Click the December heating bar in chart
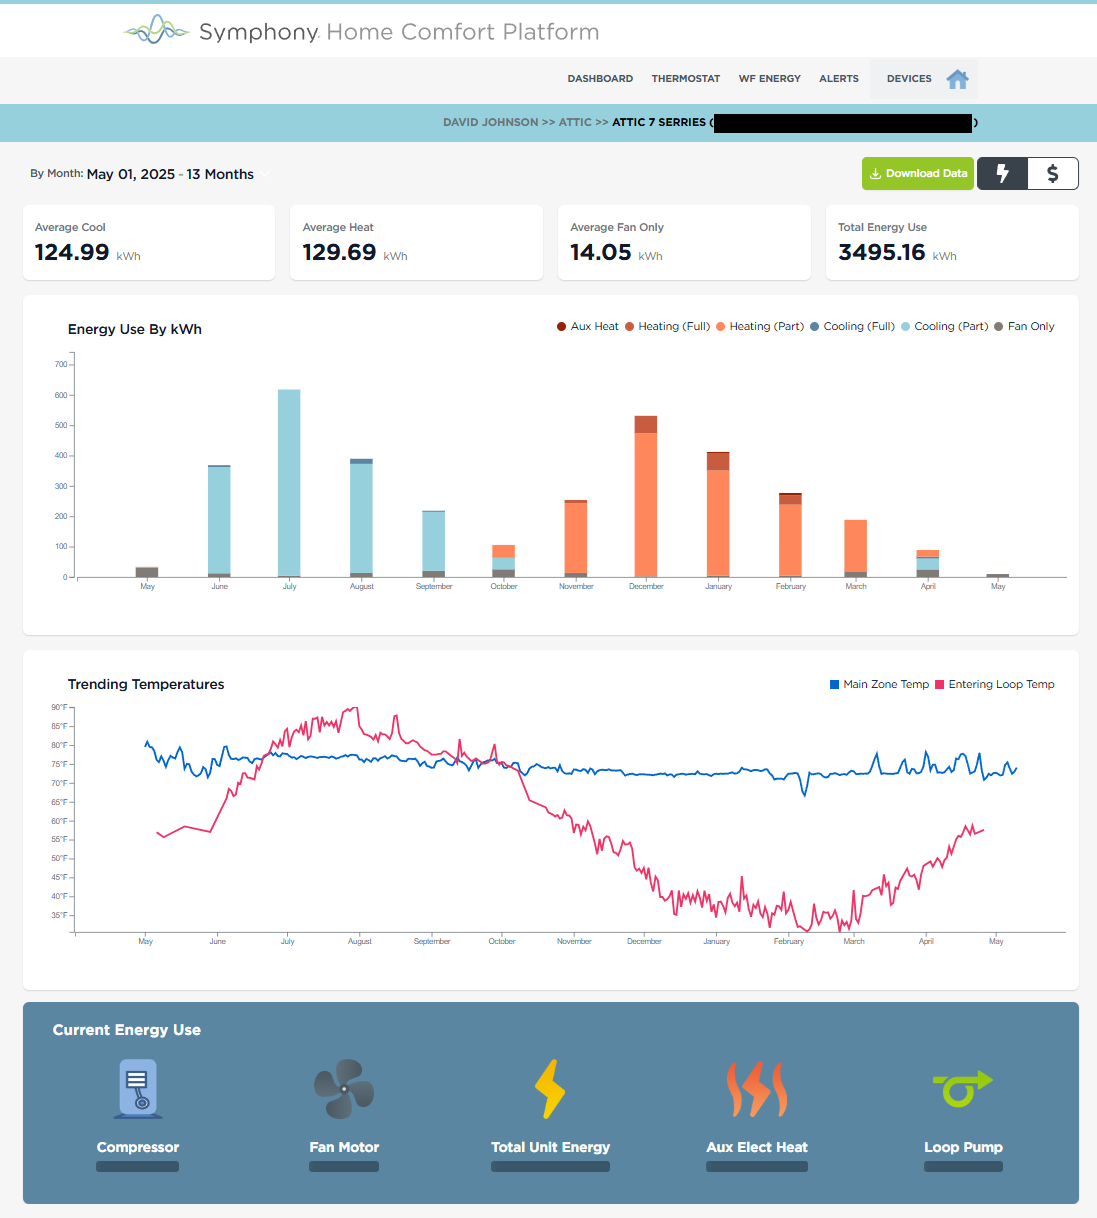Image resolution: width=1097 pixels, height=1218 pixels. click(x=646, y=496)
